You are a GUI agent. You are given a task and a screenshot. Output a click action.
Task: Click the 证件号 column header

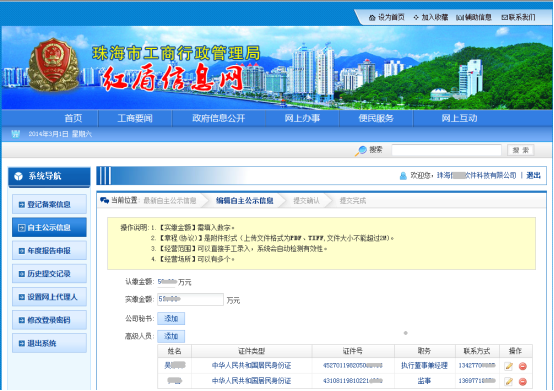pos(353,351)
